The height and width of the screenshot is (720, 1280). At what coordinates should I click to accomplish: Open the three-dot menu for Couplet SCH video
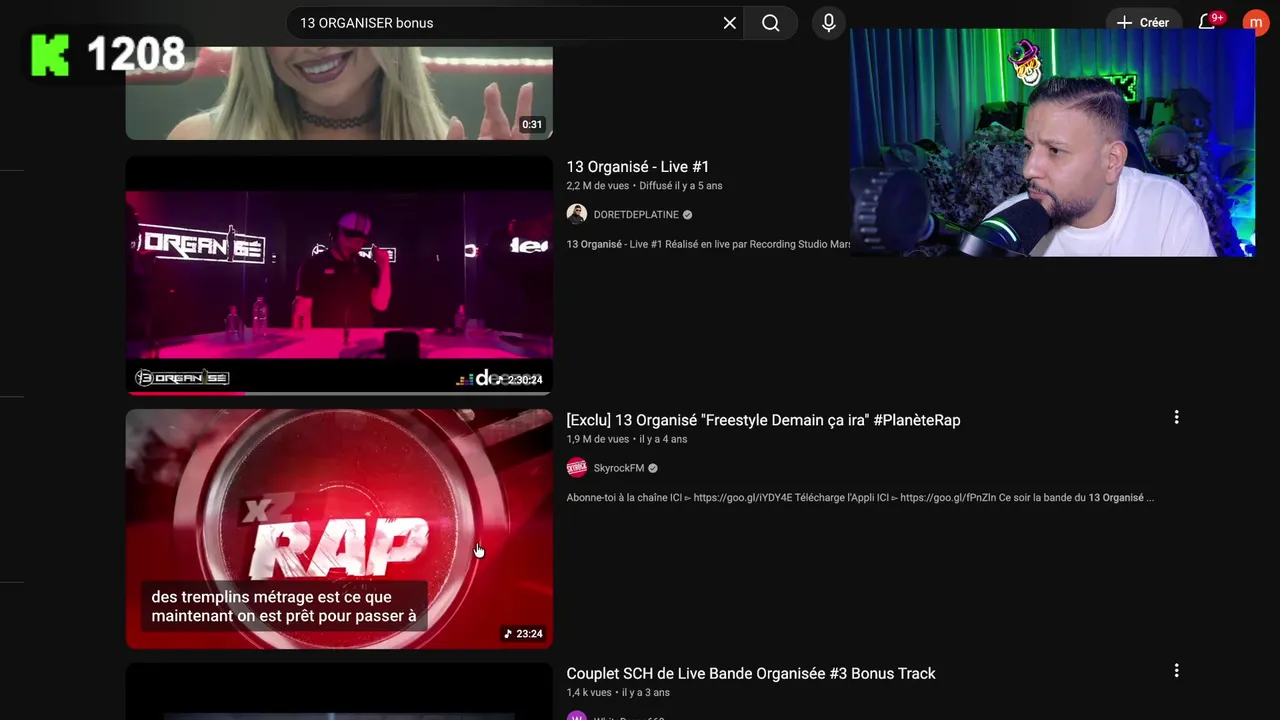click(x=1176, y=671)
